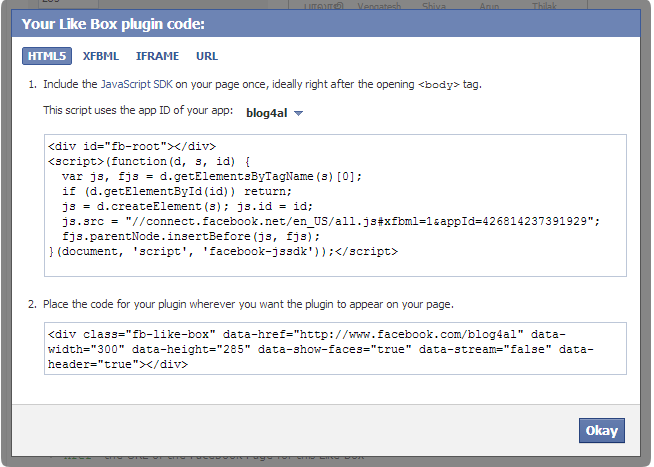
Task: Click inside the fb-like-box plugin code box
Action: click(335, 348)
